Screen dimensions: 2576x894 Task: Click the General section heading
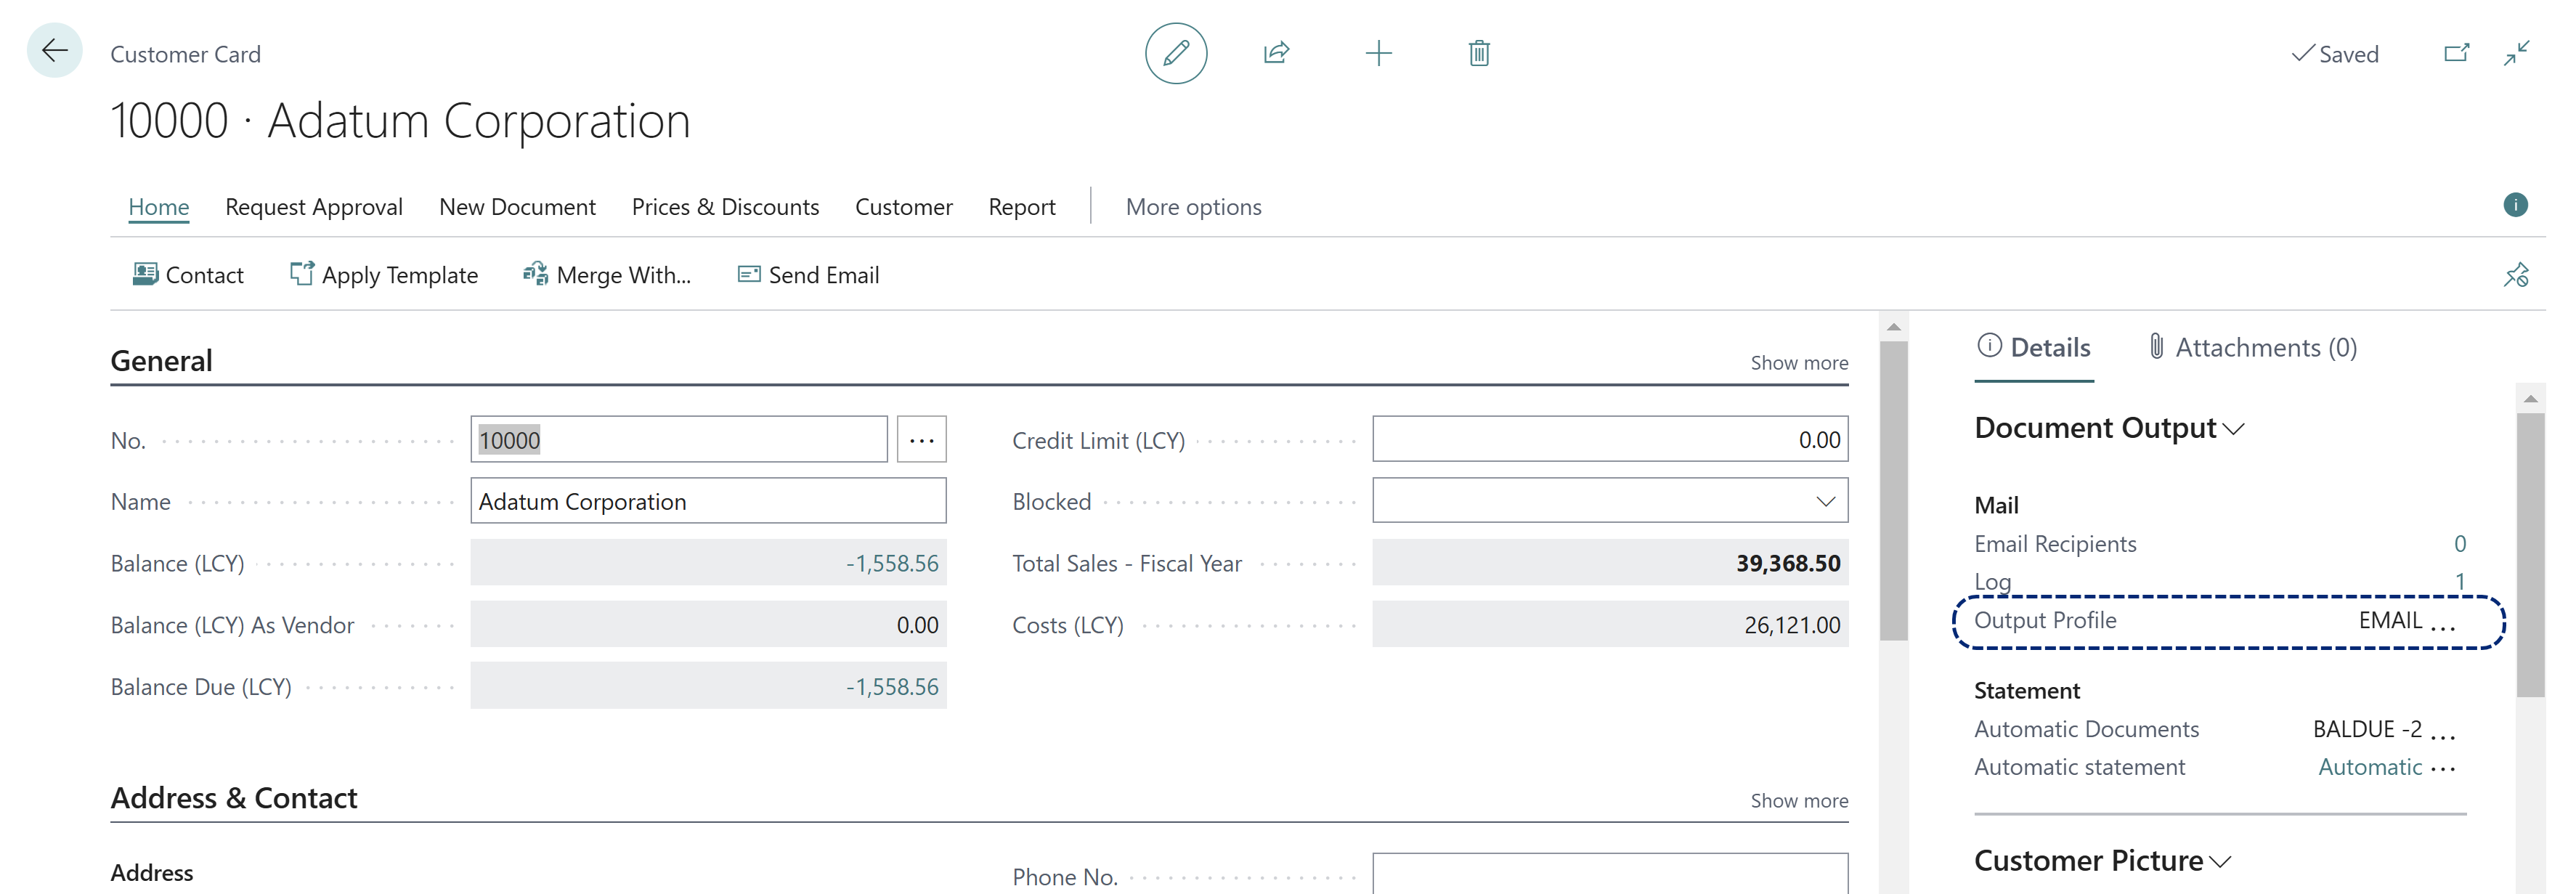[x=161, y=361]
